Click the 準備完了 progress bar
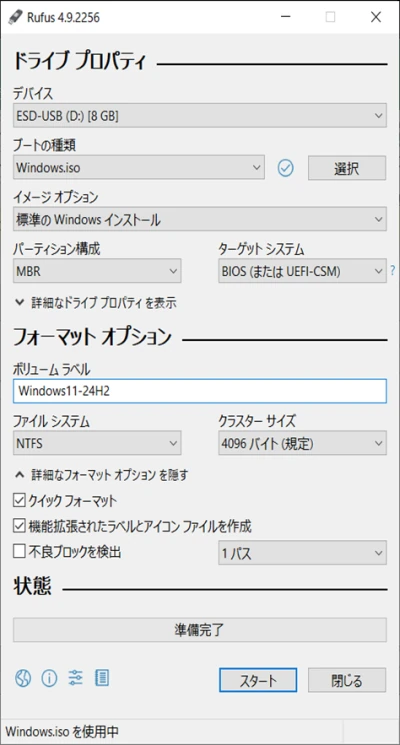Image resolution: width=400 pixels, height=745 pixels. (200, 630)
